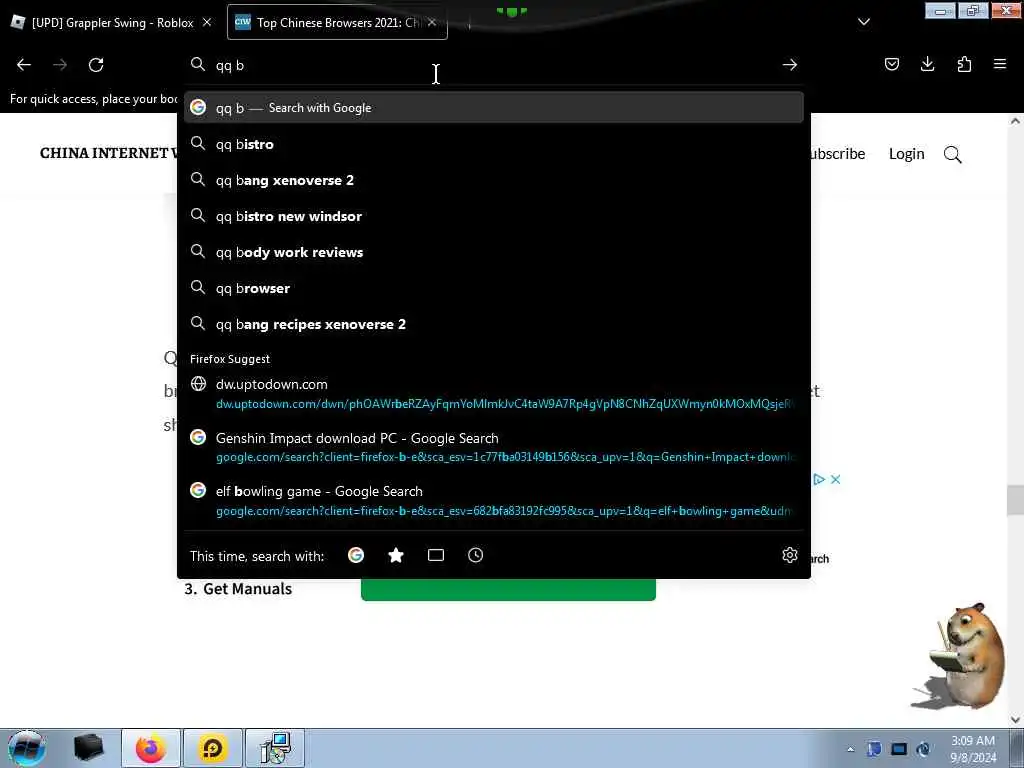Select 'qq bang recipes xenoverse 2' suggestion
Viewport: 1024px width, 768px height.
[494, 324]
